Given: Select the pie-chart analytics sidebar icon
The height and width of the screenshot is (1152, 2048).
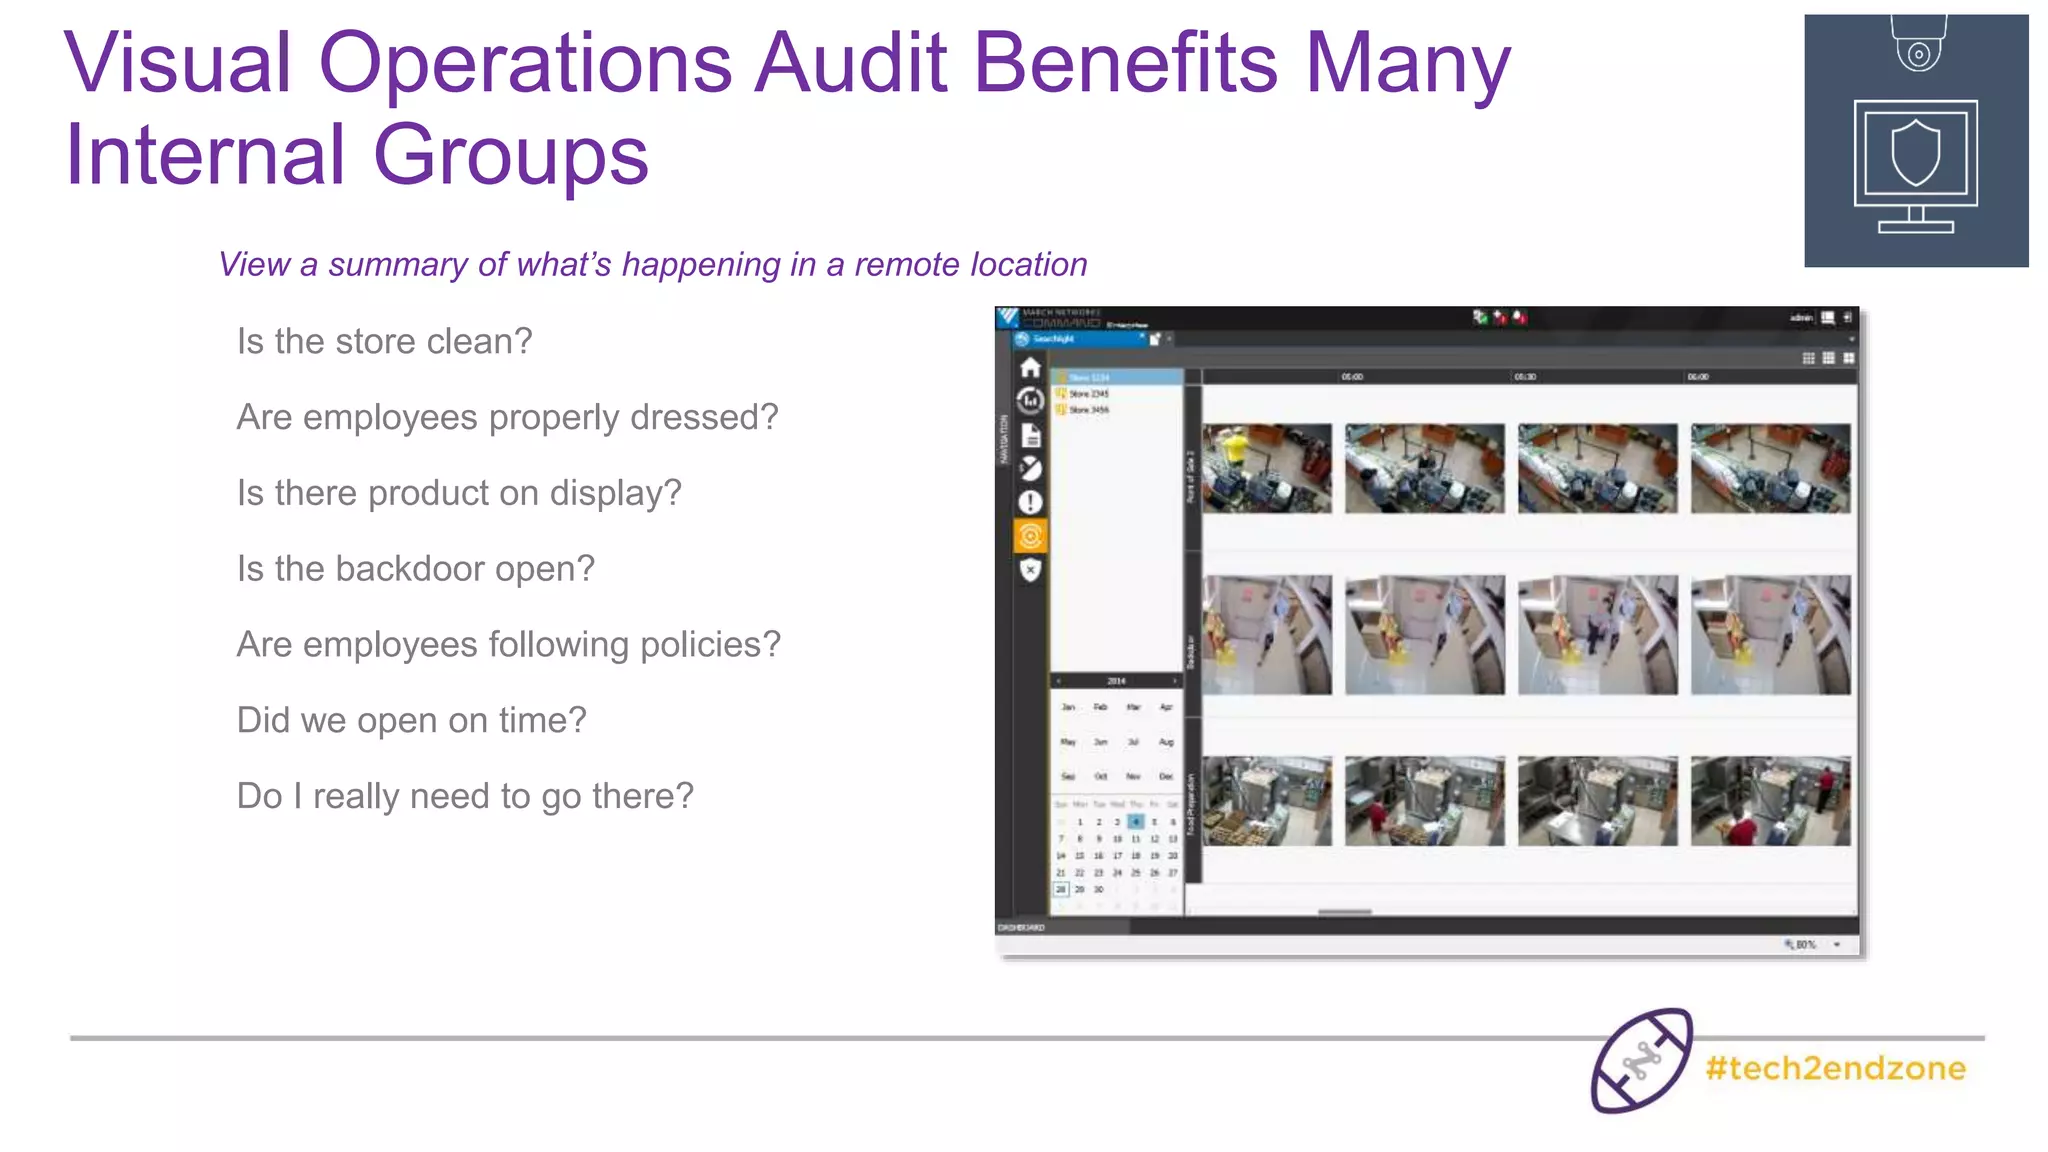Looking at the screenshot, I should pyautogui.click(x=1030, y=468).
